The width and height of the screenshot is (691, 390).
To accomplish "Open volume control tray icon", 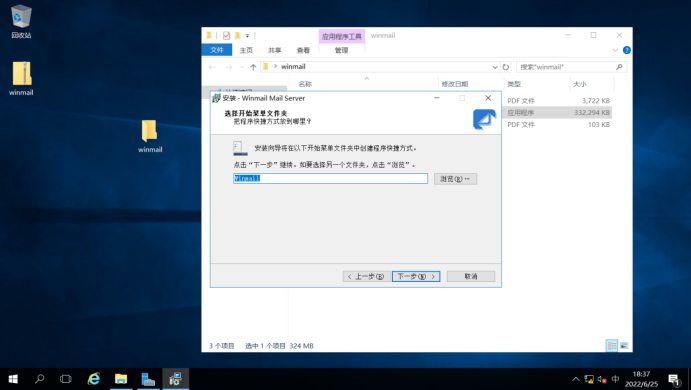I will (602, 379).
